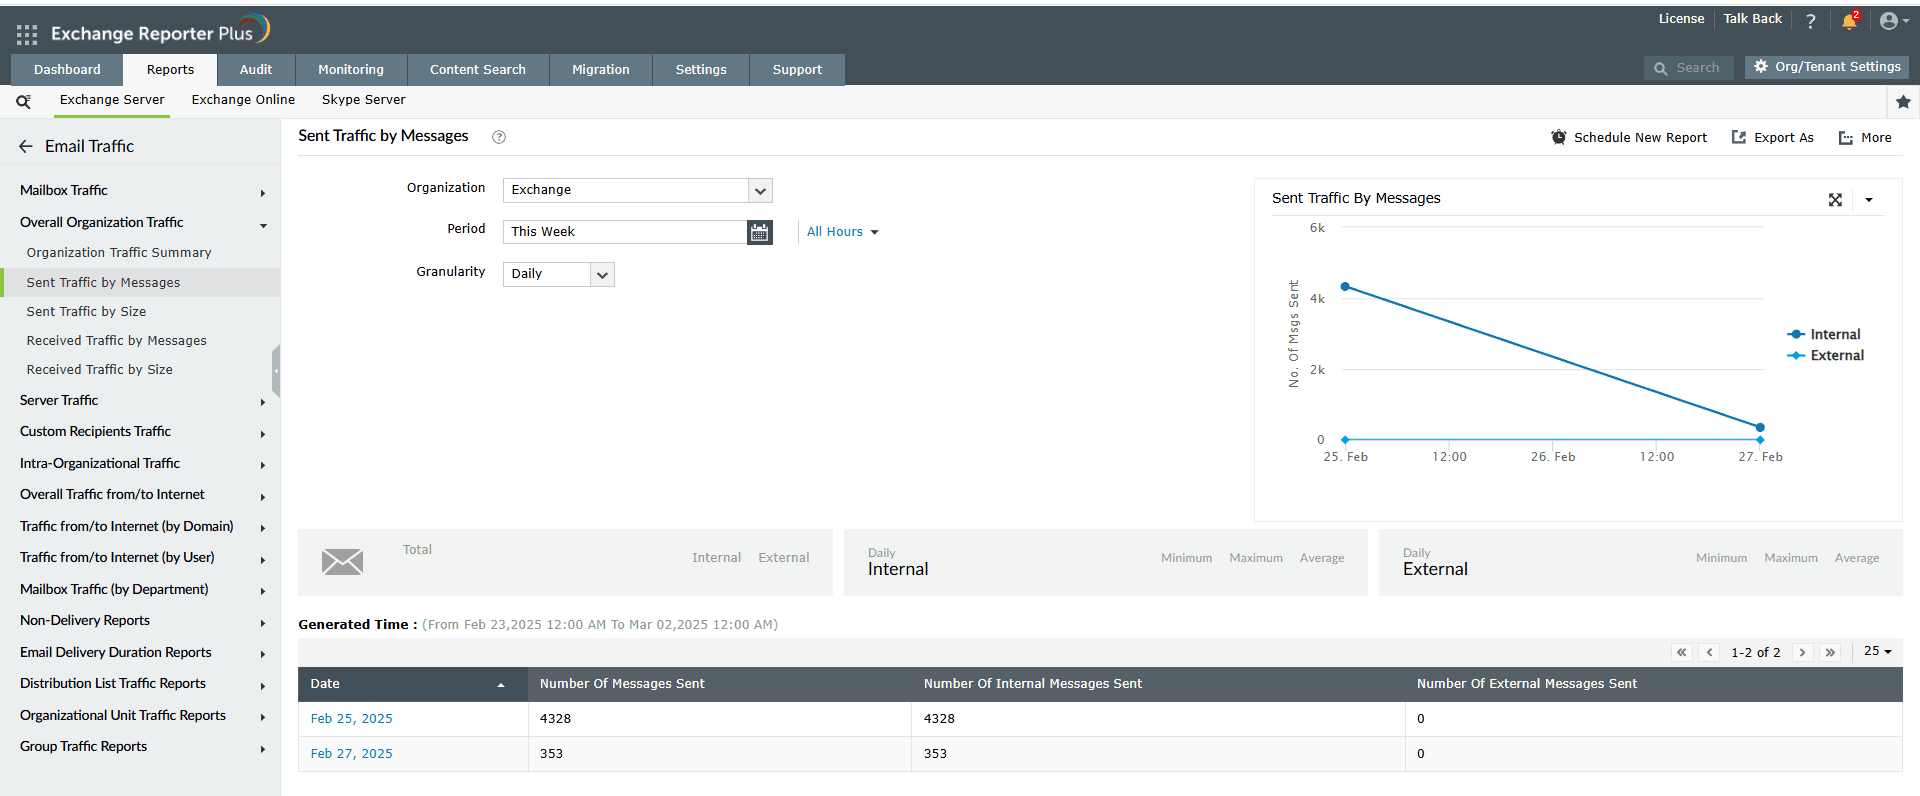Viewport: 1920px width, 796px height.
Task: Open the Period calendar picker
Action: pyautogui.click(x=760, y=232)
